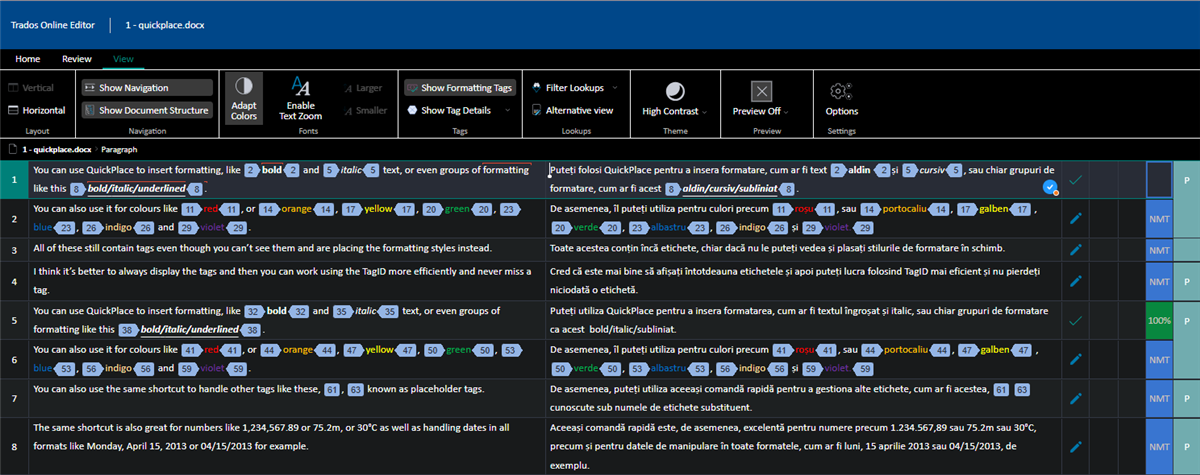Open the Preview Off dropdown
The image size is (1200, 475).
click(x=762, y=100)
